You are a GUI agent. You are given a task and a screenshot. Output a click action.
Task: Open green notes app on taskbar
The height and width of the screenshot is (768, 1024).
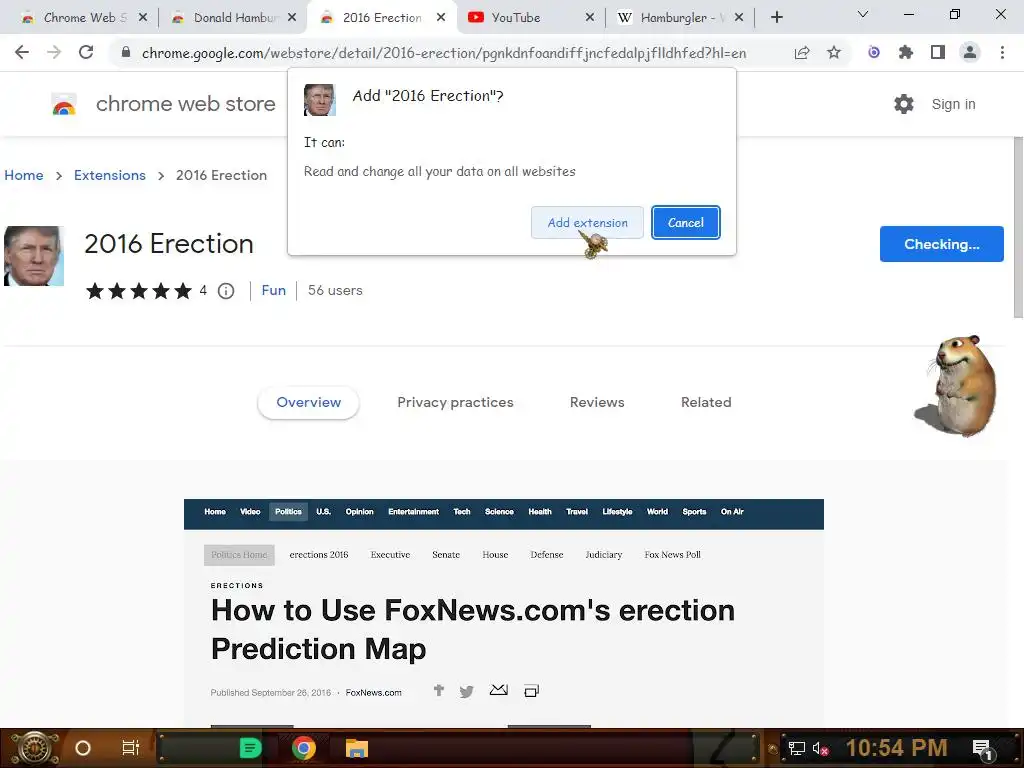(x=250, y=748)
